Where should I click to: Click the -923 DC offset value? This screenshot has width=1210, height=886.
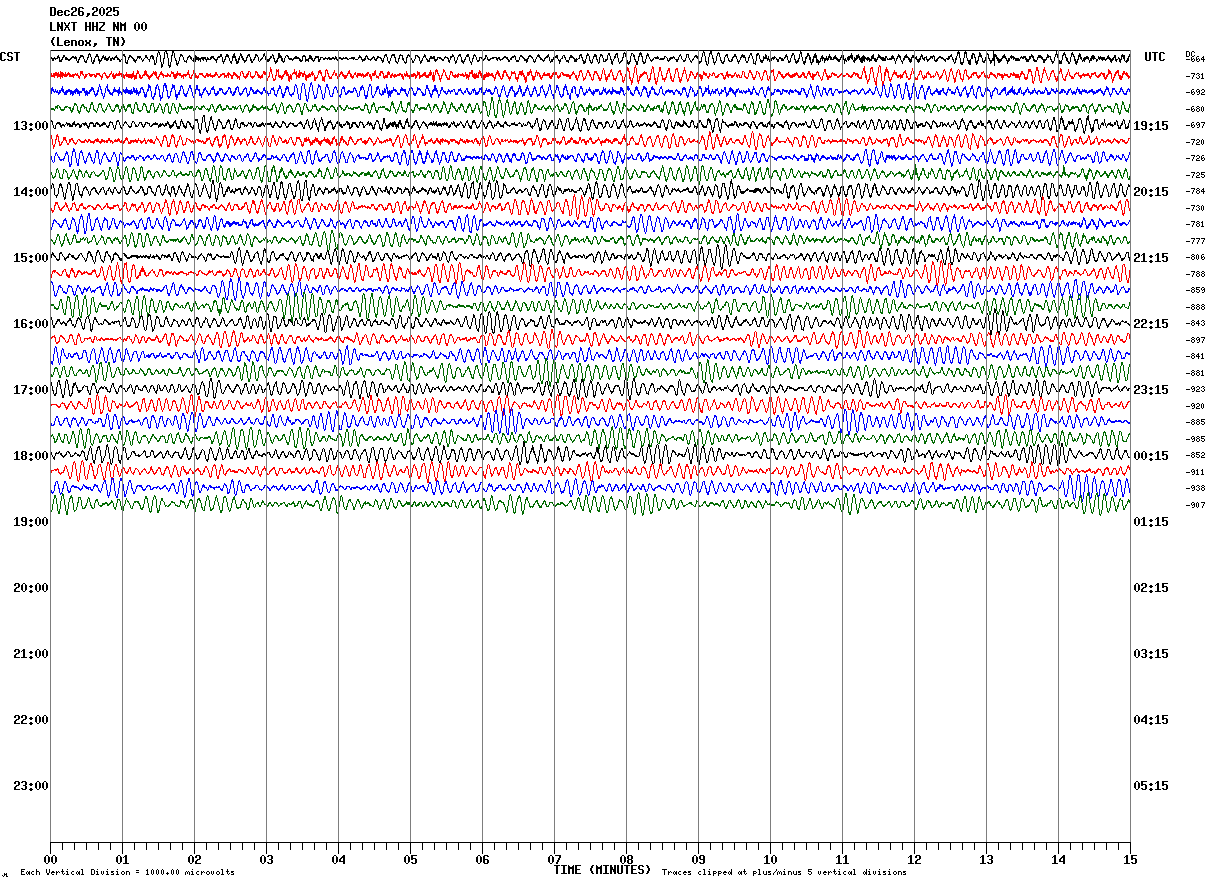click(x=1195, y=389)
